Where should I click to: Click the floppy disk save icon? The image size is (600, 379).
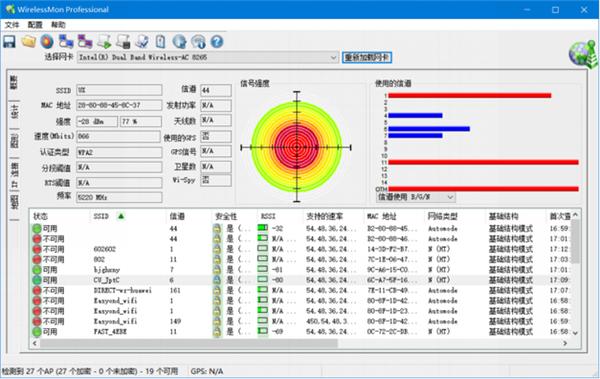tap(10, 41)
